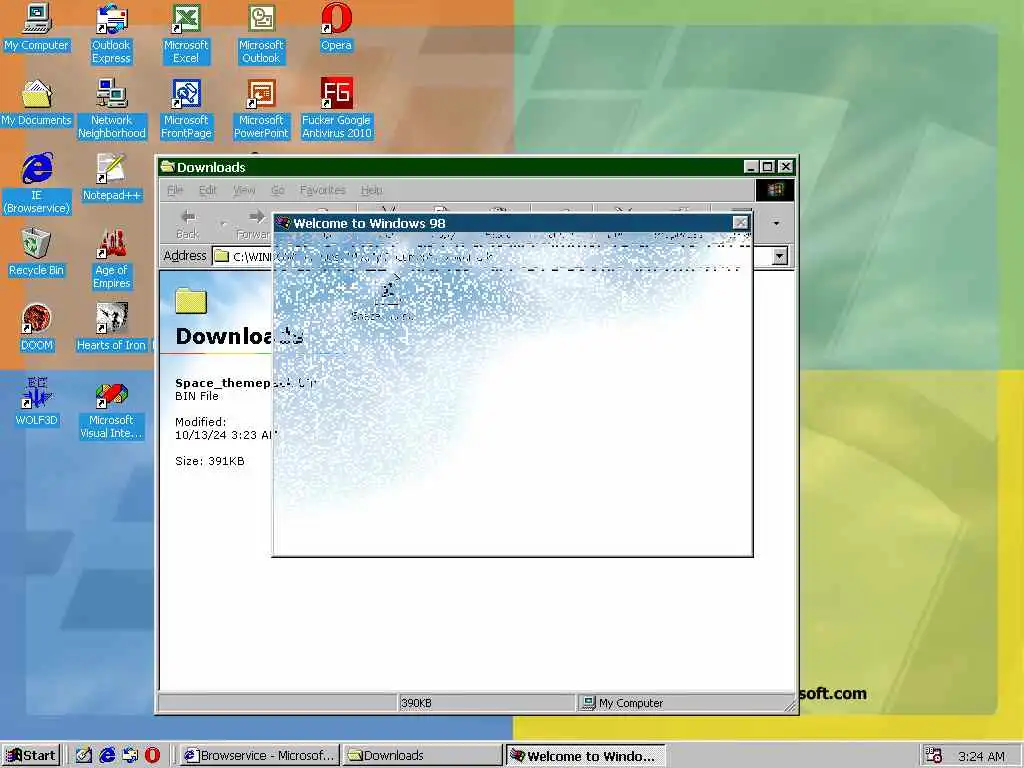1024x768 pixels.
Task: Click Forward in the Downloads toolbar
Action: coord(254,223)
